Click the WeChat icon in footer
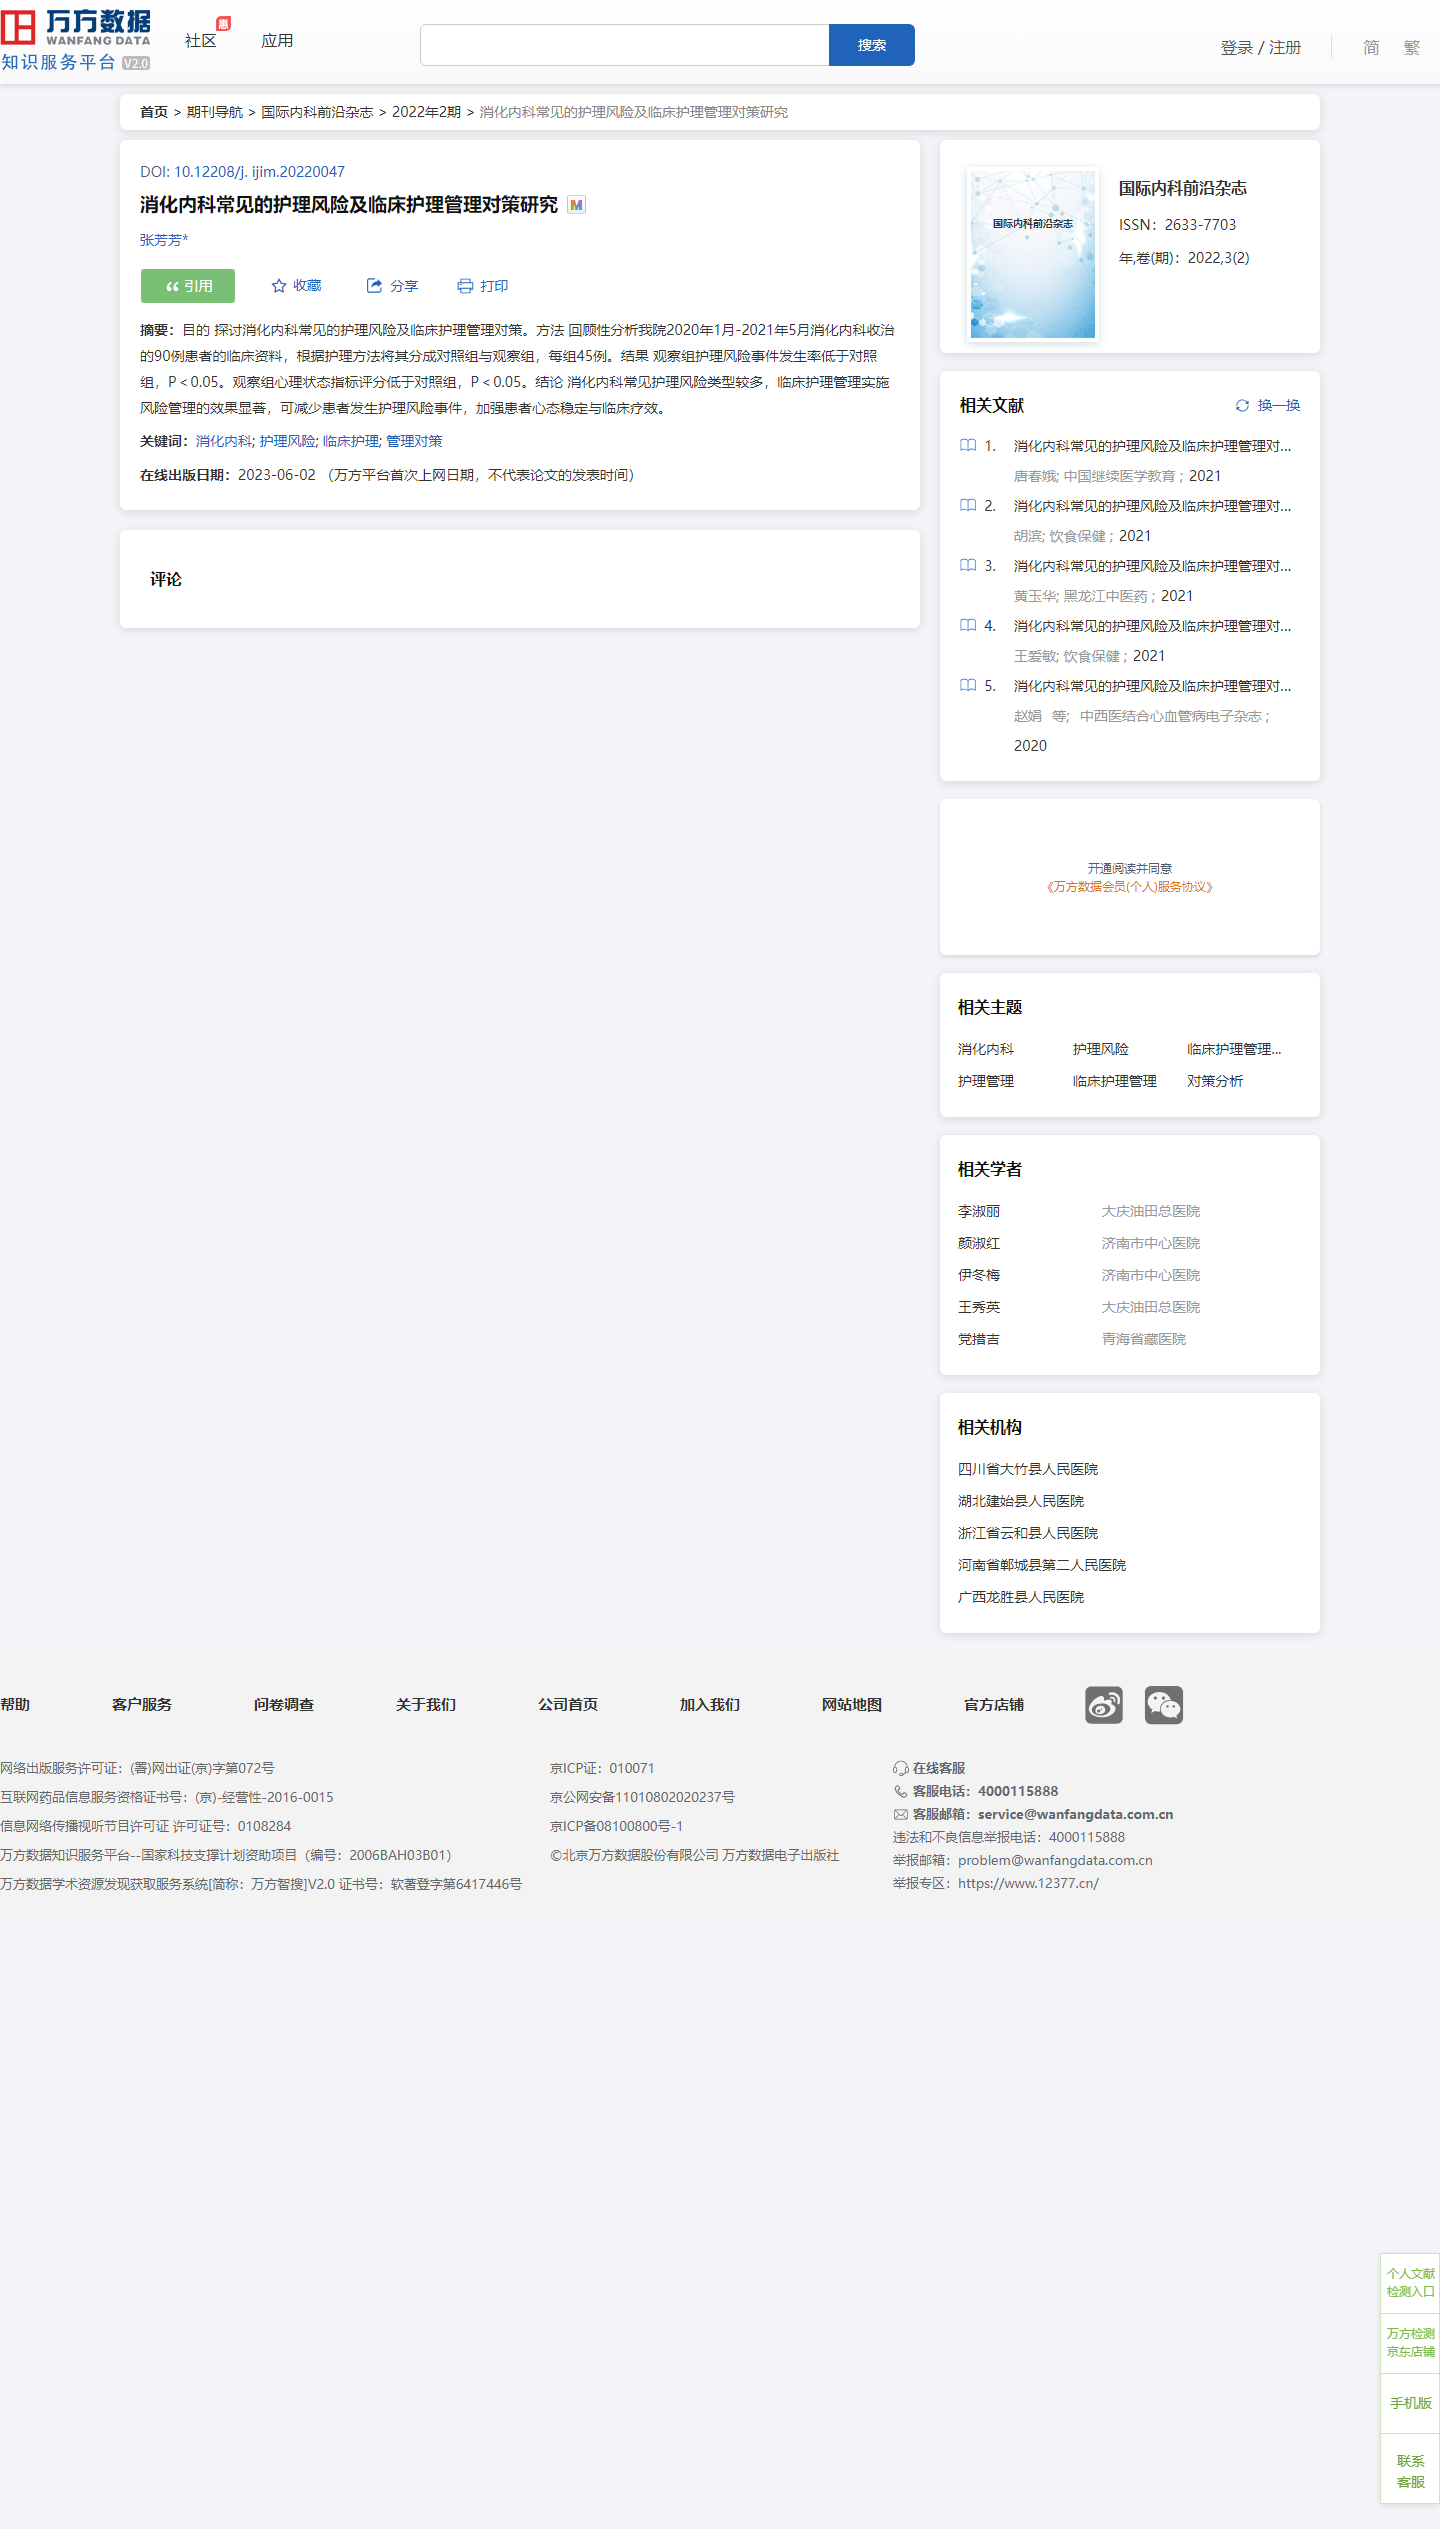 (x=1163, y=1705)
